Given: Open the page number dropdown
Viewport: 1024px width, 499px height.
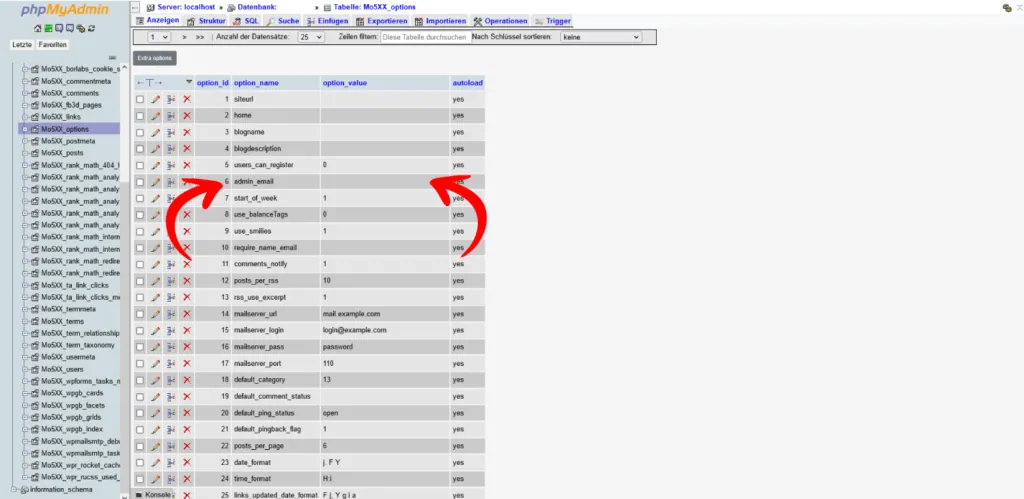Looking at the screenshot, I should pyautogui.click(x=159, y=37).
